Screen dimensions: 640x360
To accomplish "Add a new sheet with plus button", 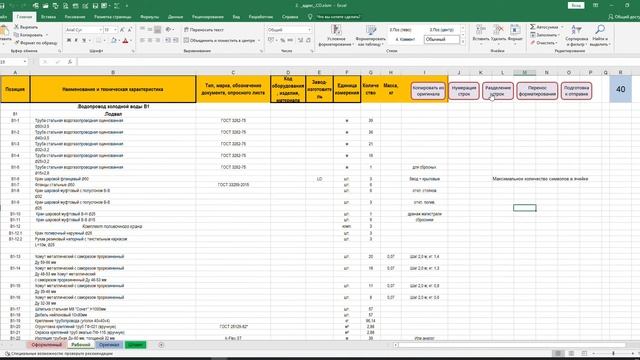I will pos(161,345).
